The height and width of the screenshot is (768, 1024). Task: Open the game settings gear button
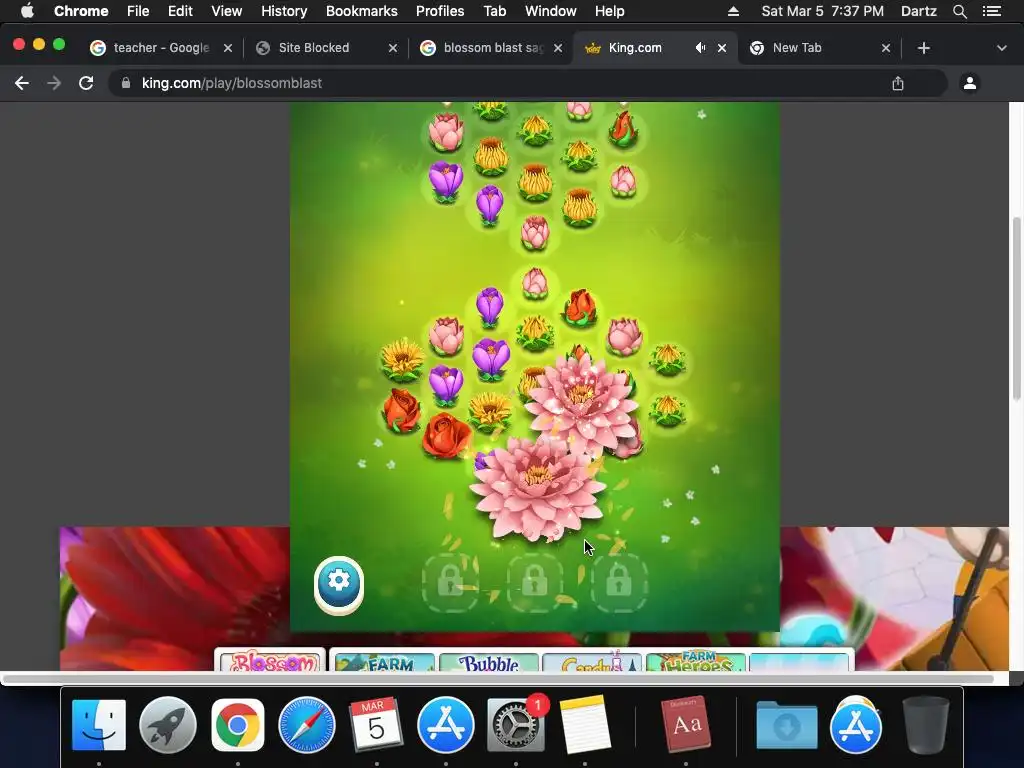(338, 583)
